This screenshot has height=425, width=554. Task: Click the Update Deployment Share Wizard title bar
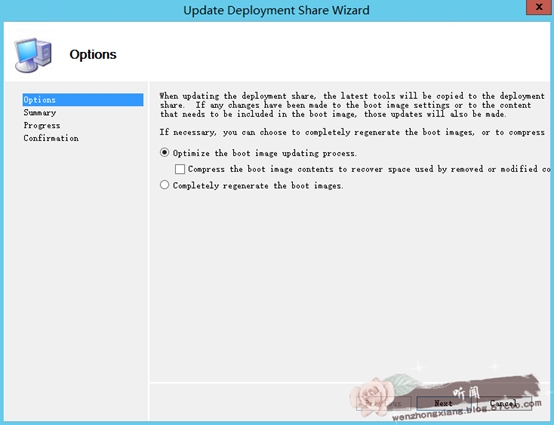276,10
